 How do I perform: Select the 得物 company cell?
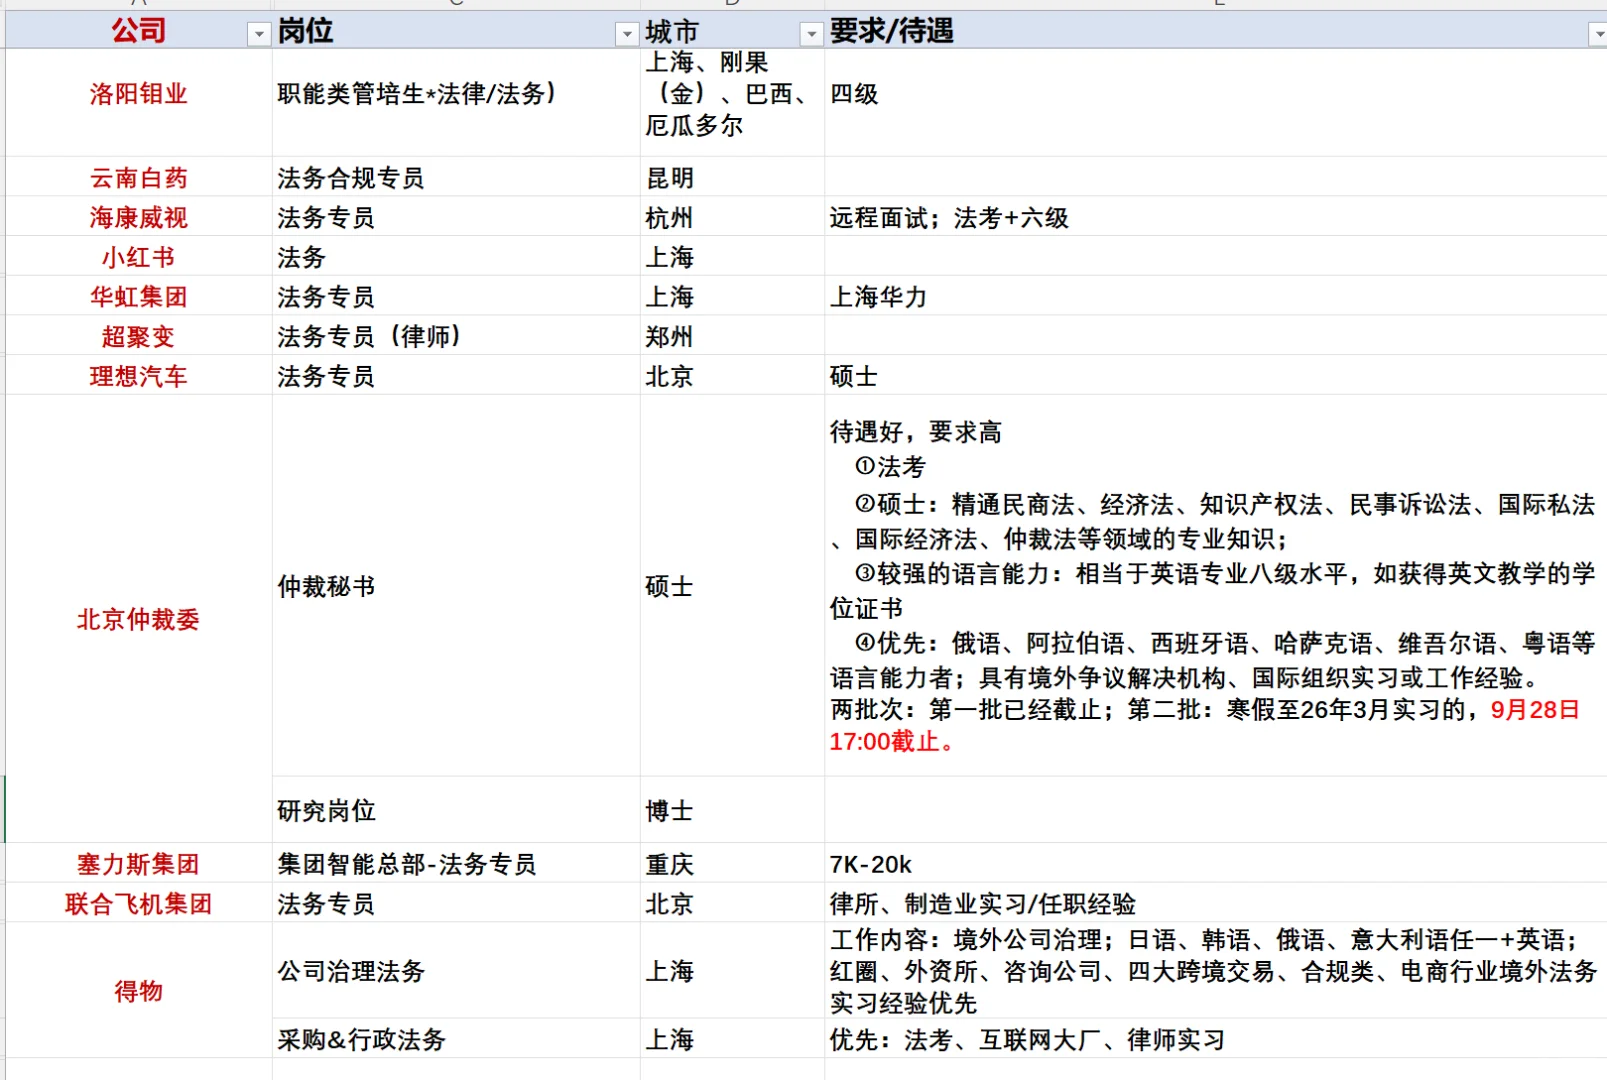click(x=138, y=990)
